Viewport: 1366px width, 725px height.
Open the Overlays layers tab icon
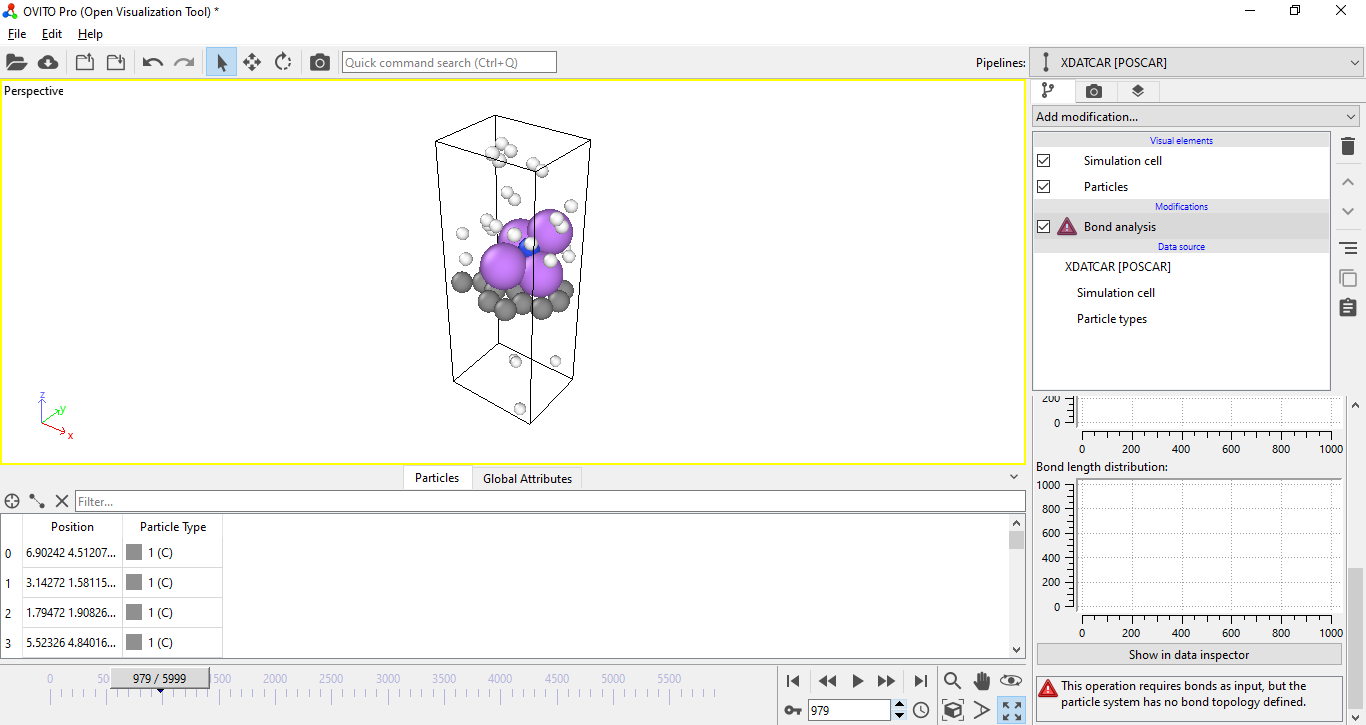tap(1137, 91)
